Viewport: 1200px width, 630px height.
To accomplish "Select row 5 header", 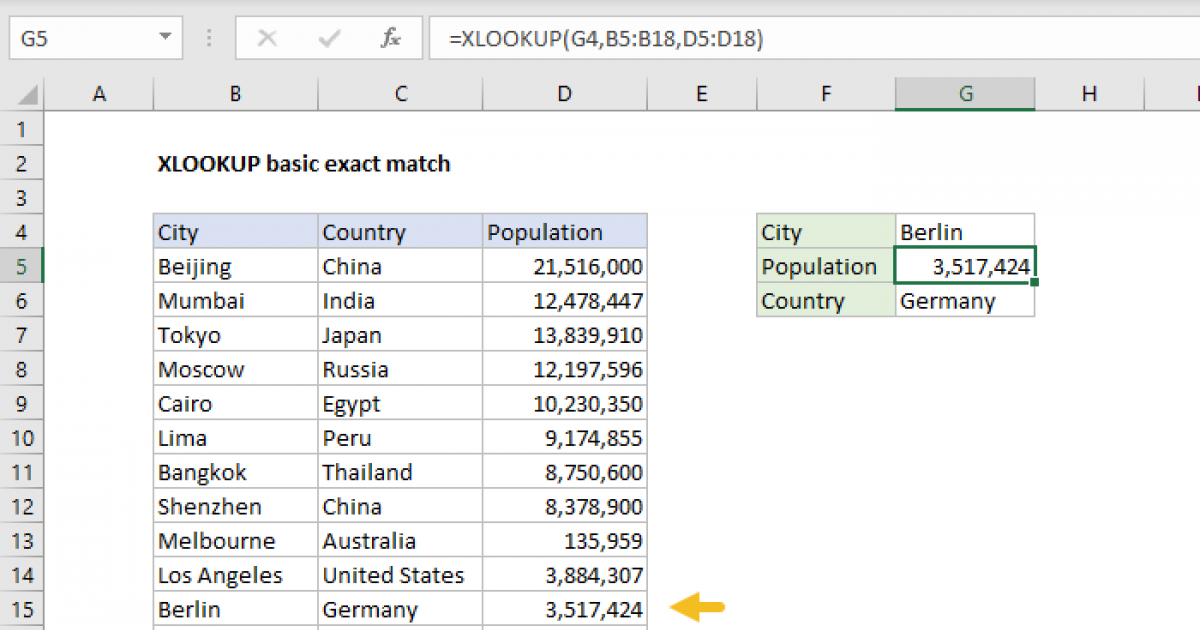I will [23, 267].
